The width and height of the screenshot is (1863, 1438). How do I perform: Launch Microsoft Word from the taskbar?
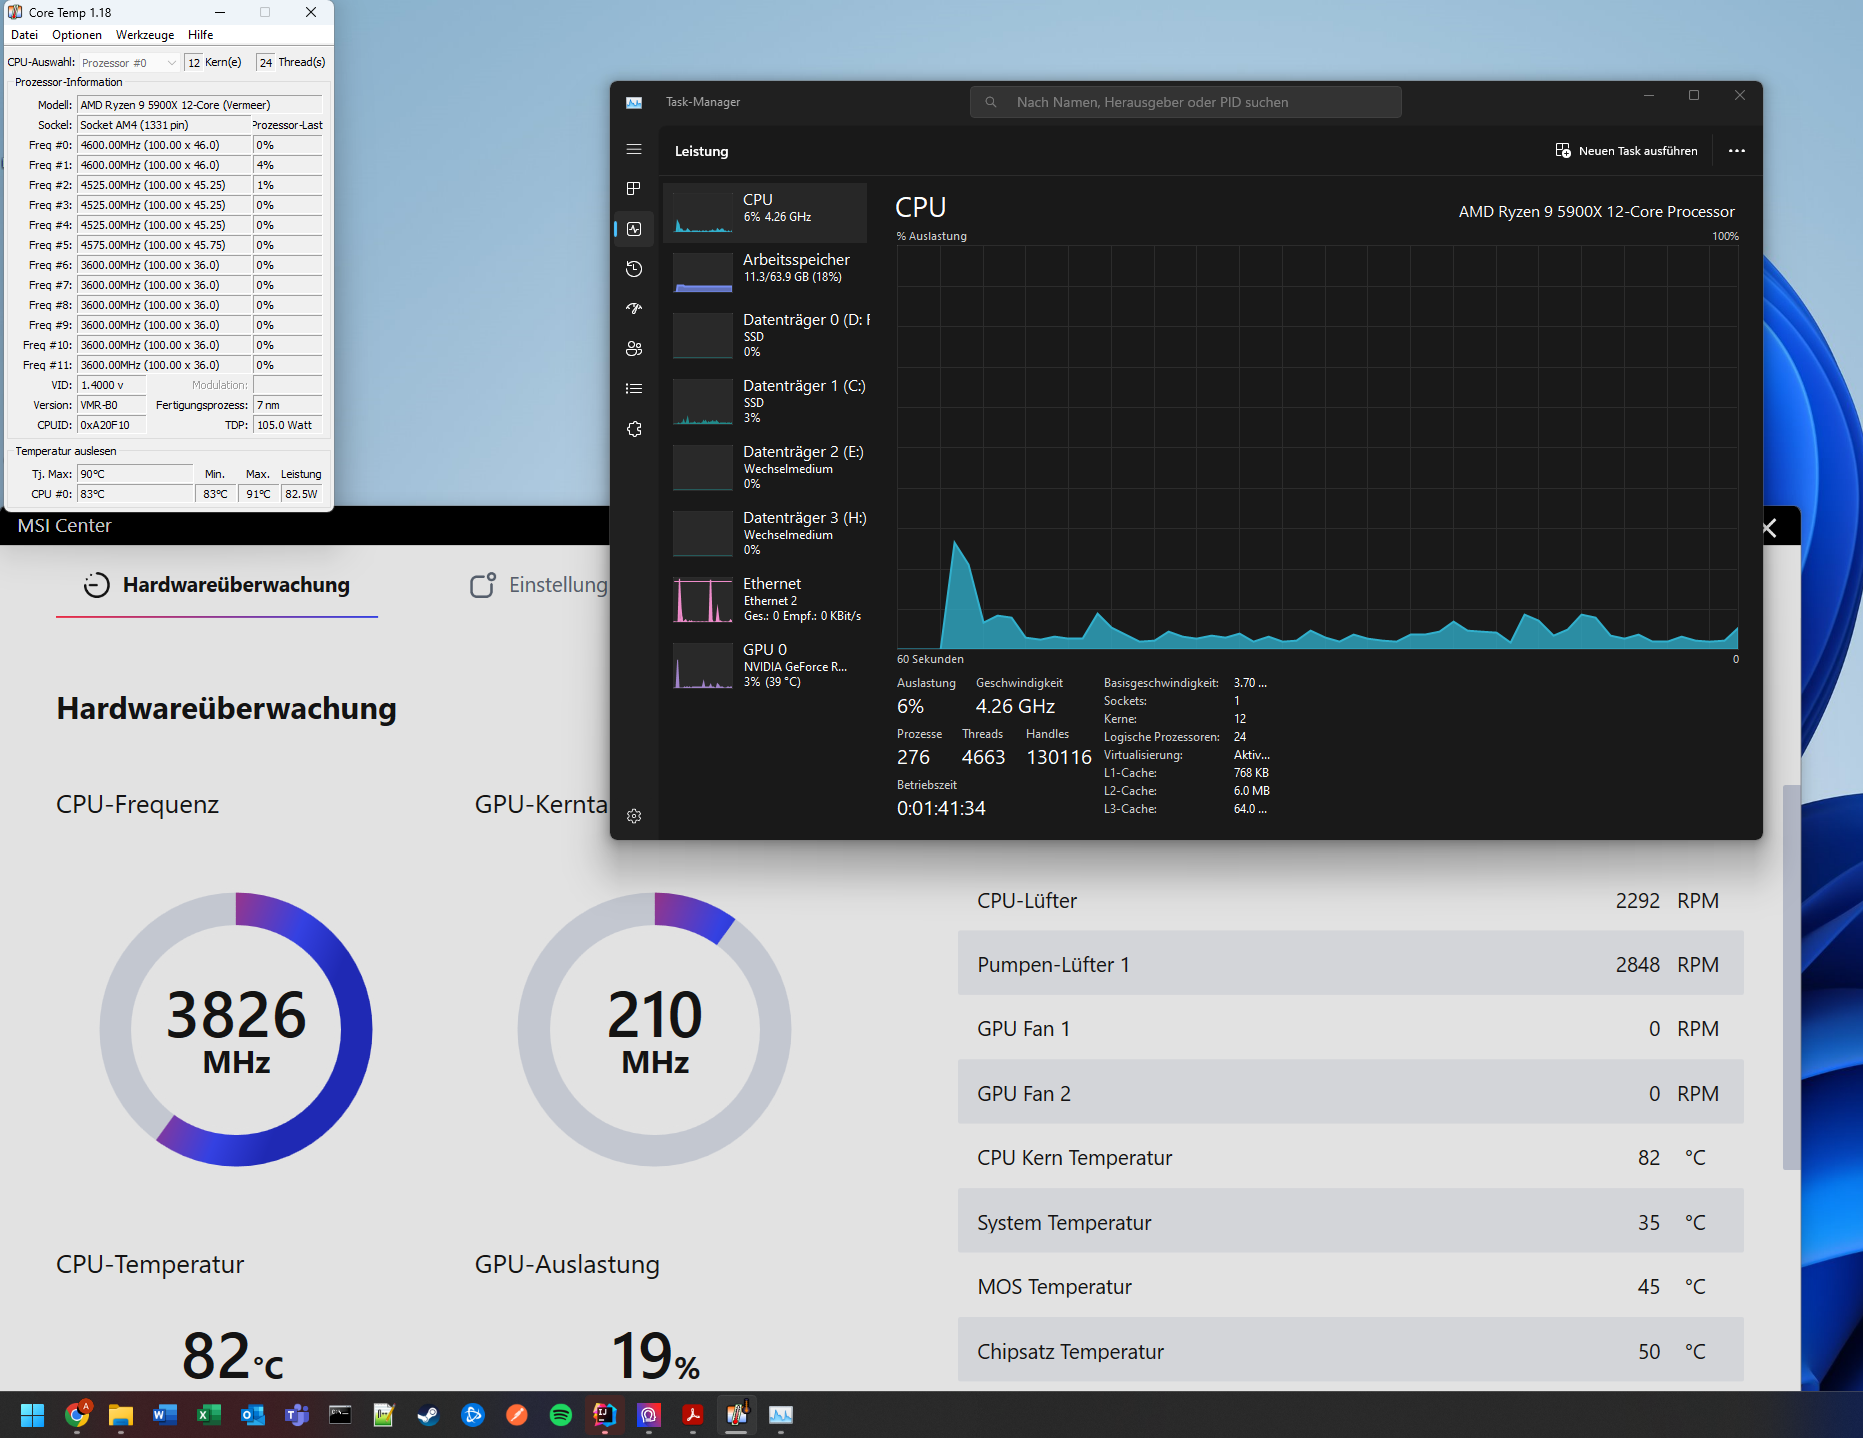point(165,1415)
